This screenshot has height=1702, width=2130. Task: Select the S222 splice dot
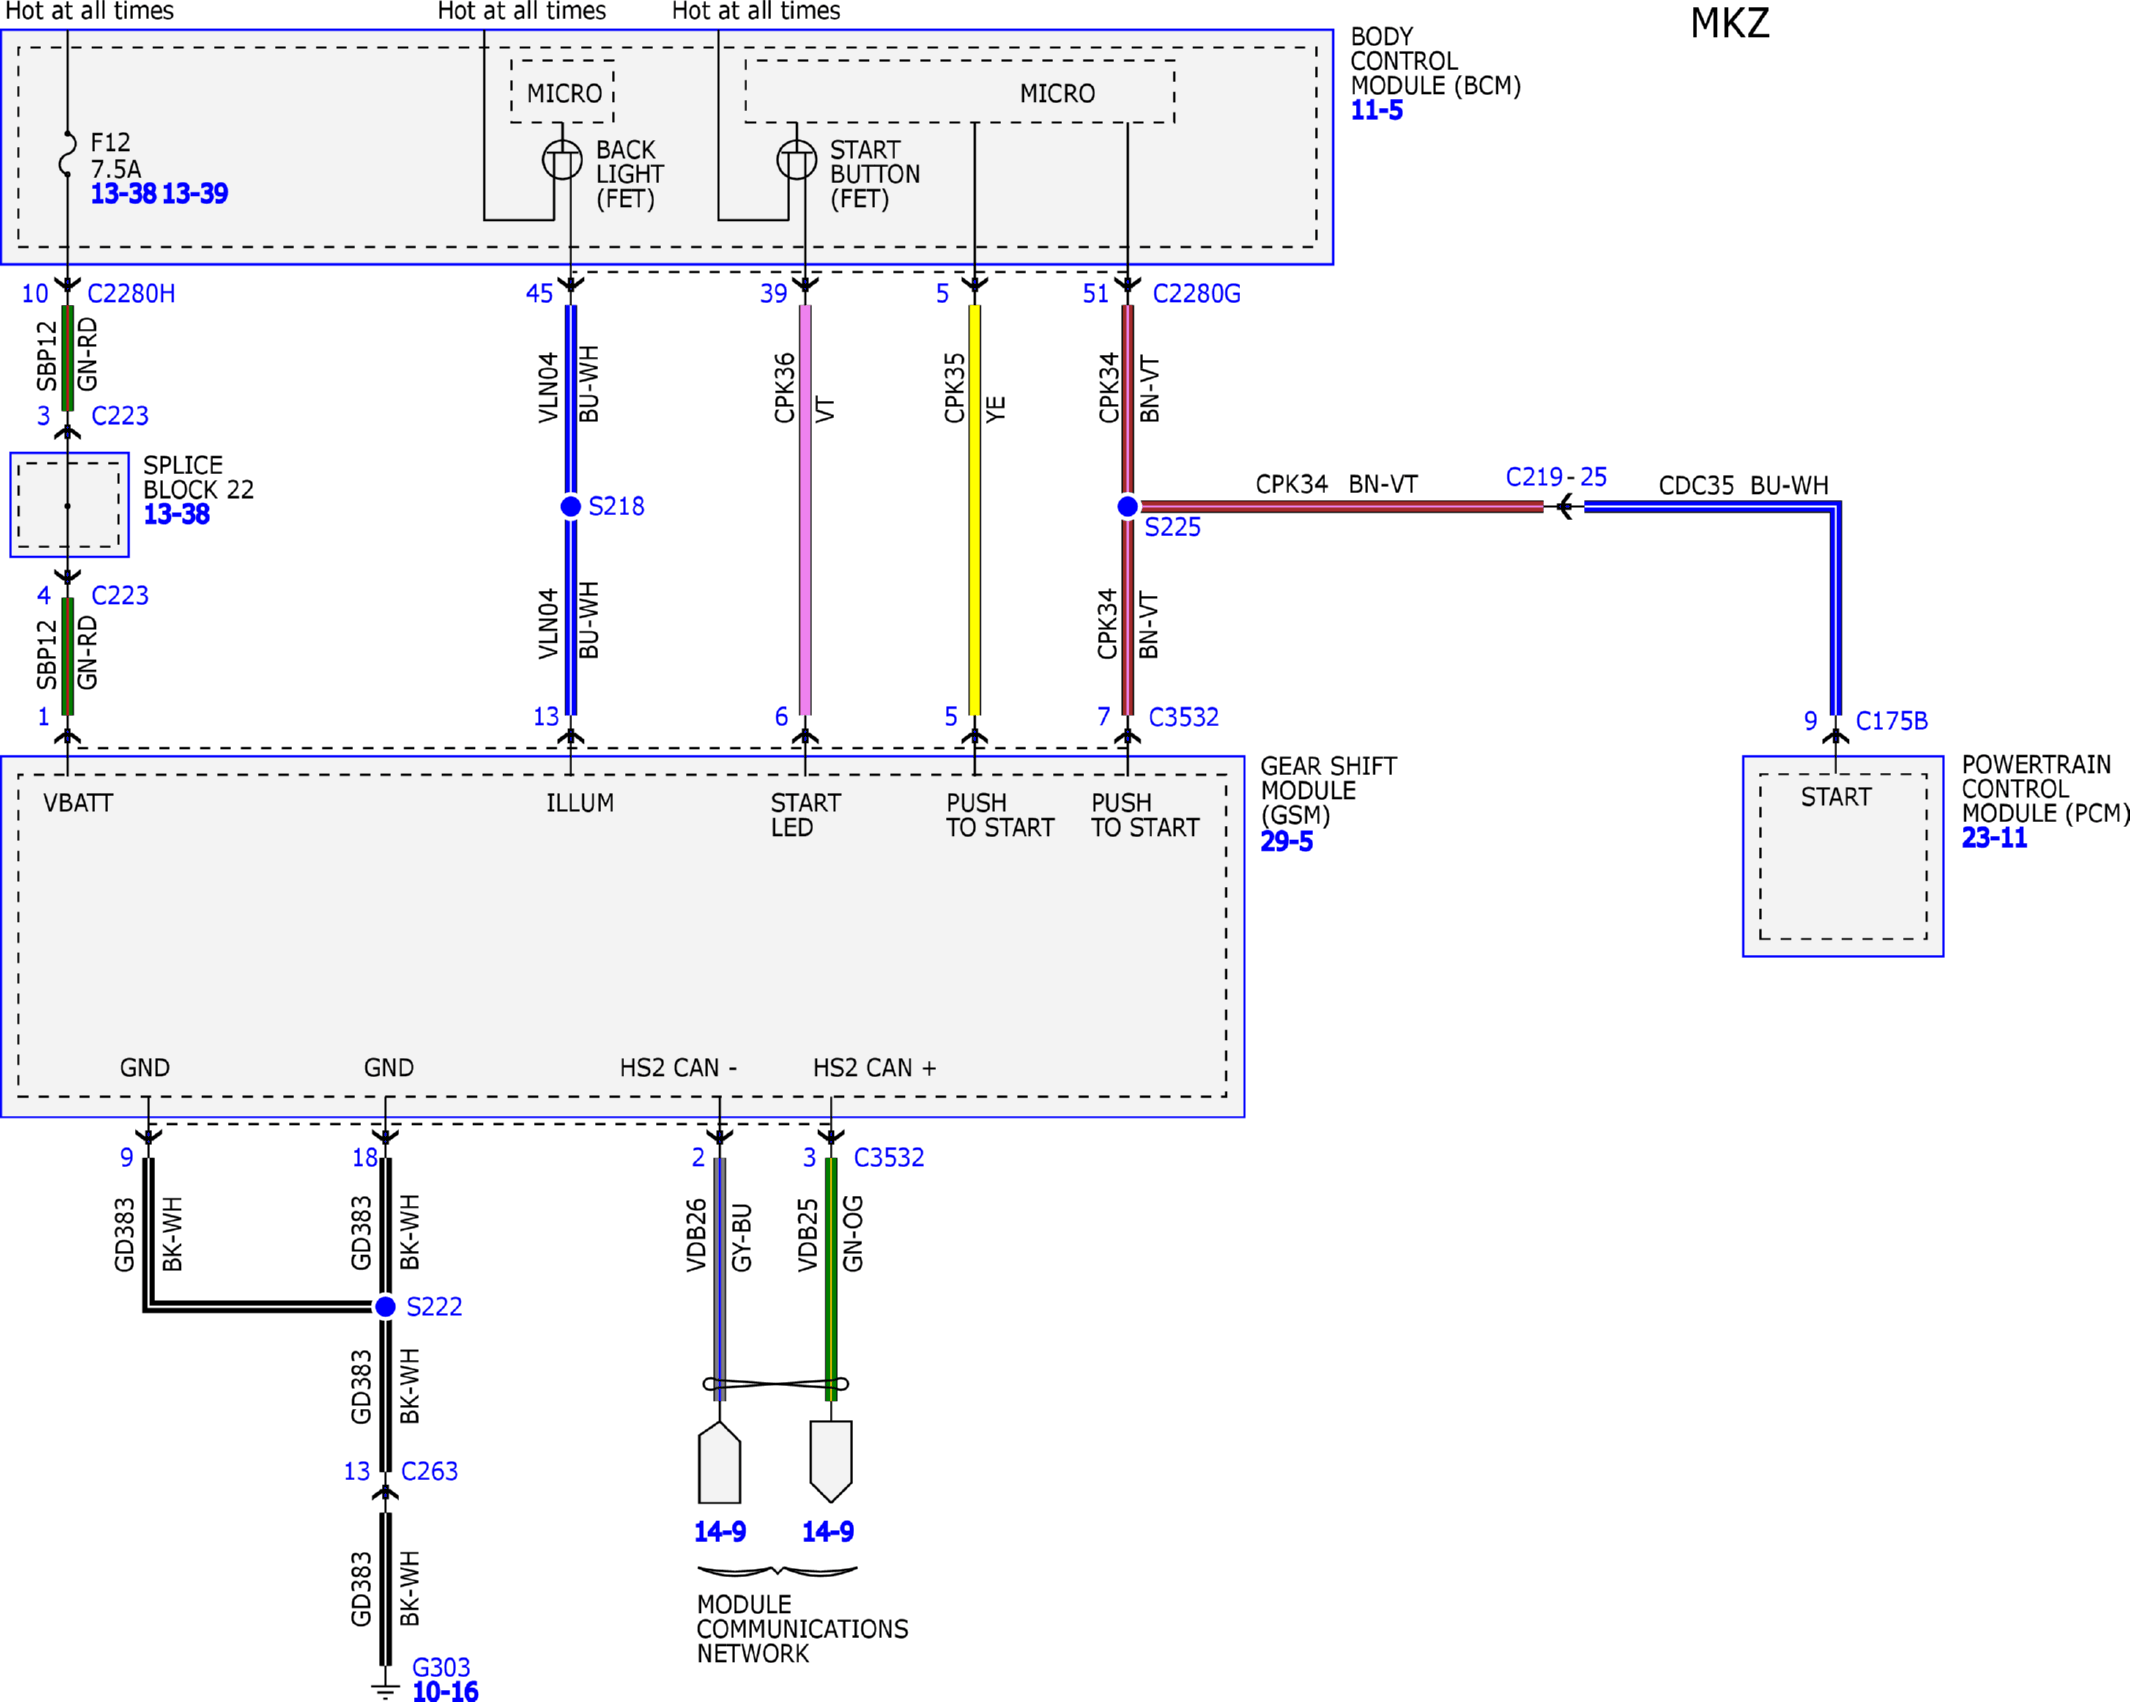(x=385, y=1306)
